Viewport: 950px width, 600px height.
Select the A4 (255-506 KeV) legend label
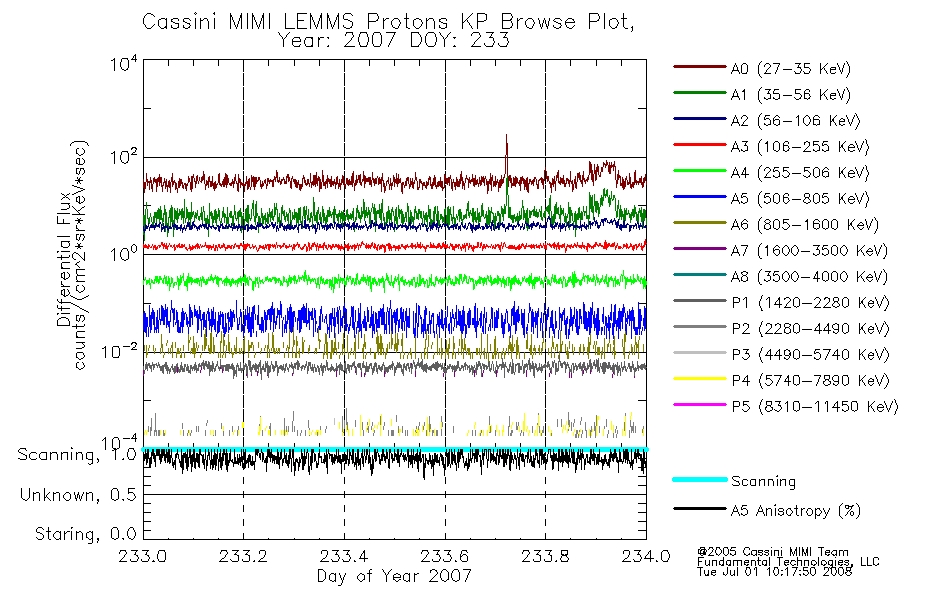tap(800, 173)
